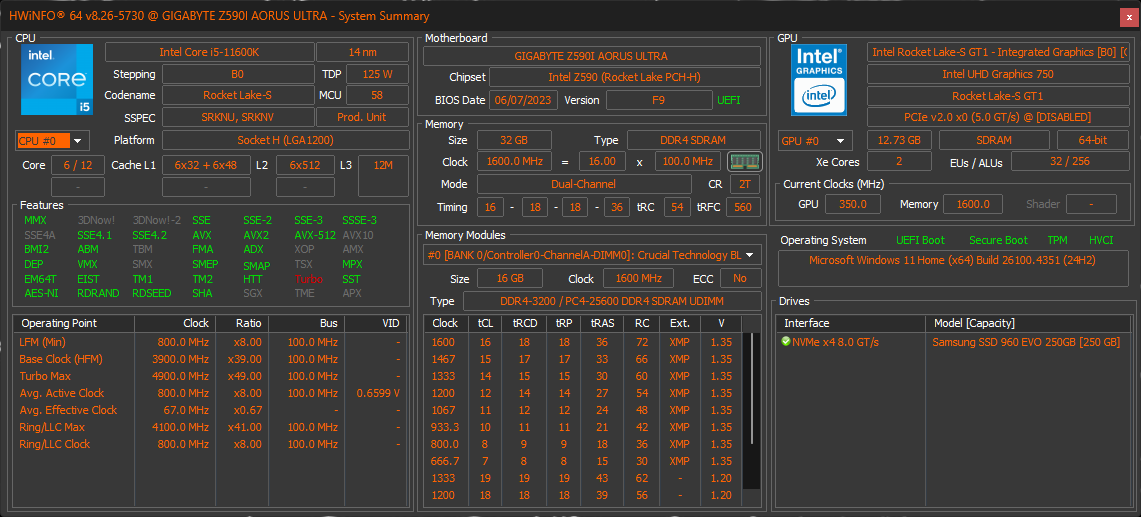Screen dimensions: 1141x517
Task: Click the AVX-512 feature label
Action: 315,235
